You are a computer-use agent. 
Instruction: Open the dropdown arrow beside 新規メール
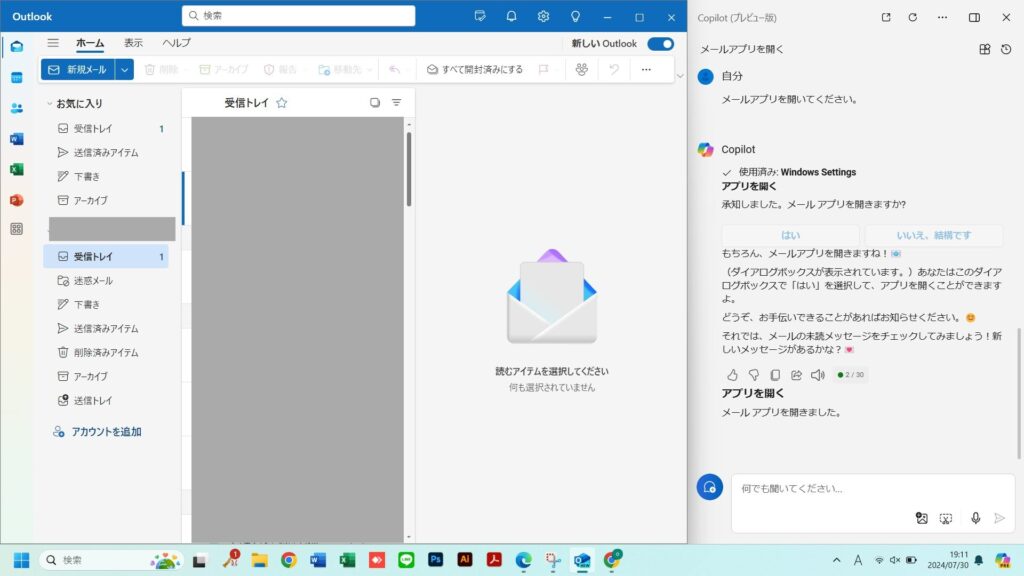point(124,69)
